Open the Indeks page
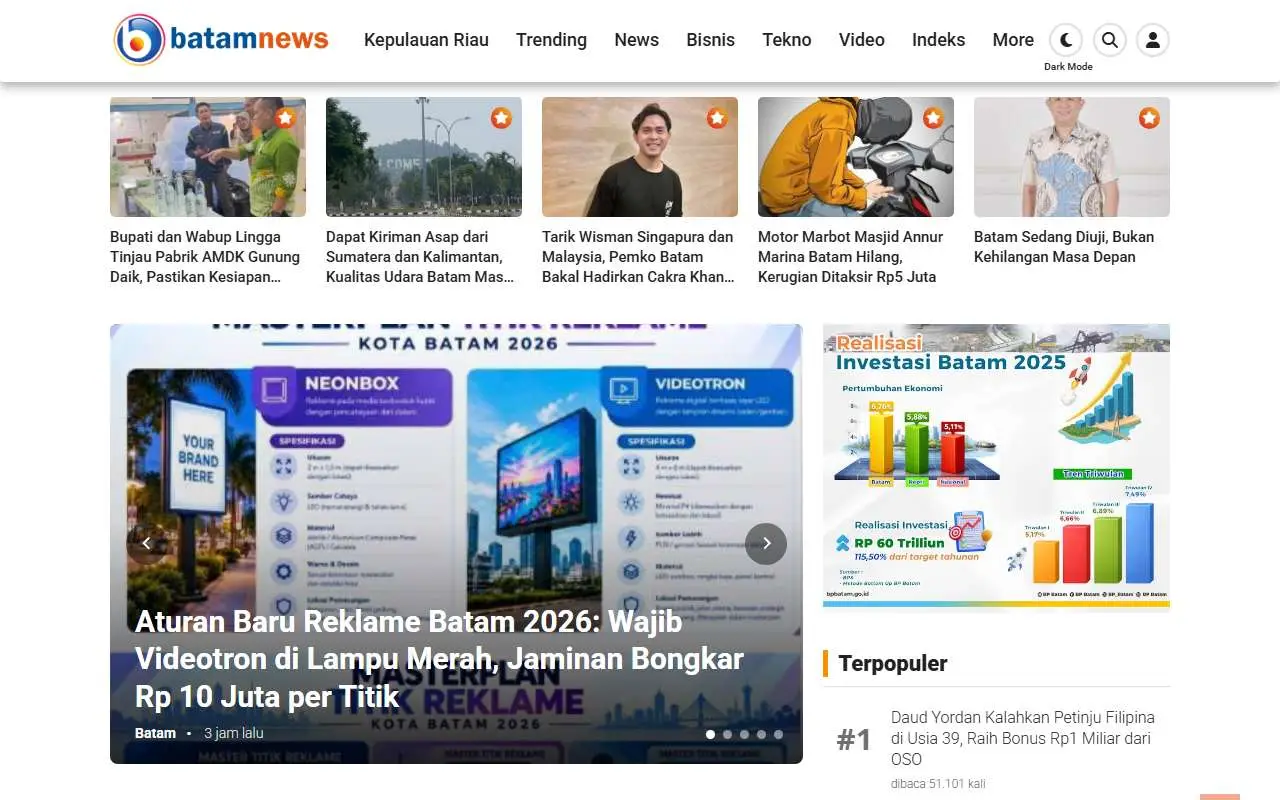1280x800 pixels. click(x=939, y=40)
